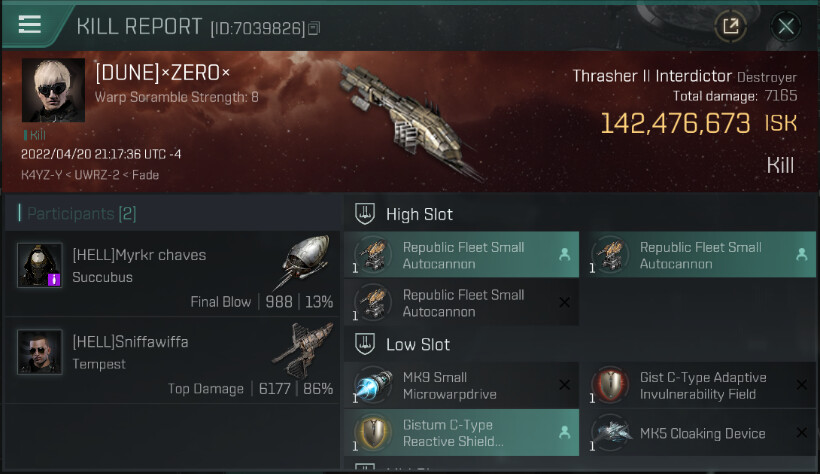Copy the kill report ID icon
Image resolution: width=820 pixels, height=474 pixels.
pos(314,28)
